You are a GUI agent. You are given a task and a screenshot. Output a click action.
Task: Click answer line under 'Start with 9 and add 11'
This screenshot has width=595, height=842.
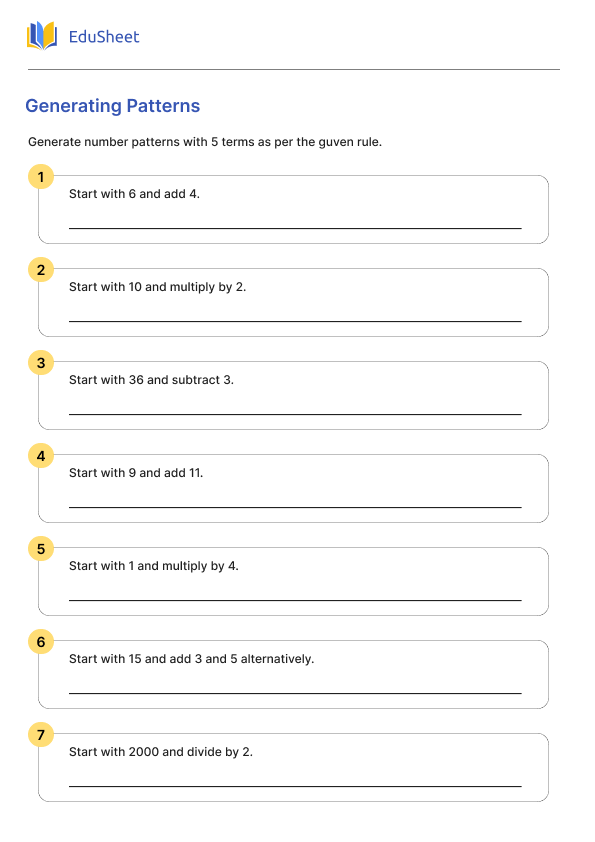pyautogui.click(x=295, y=507)
